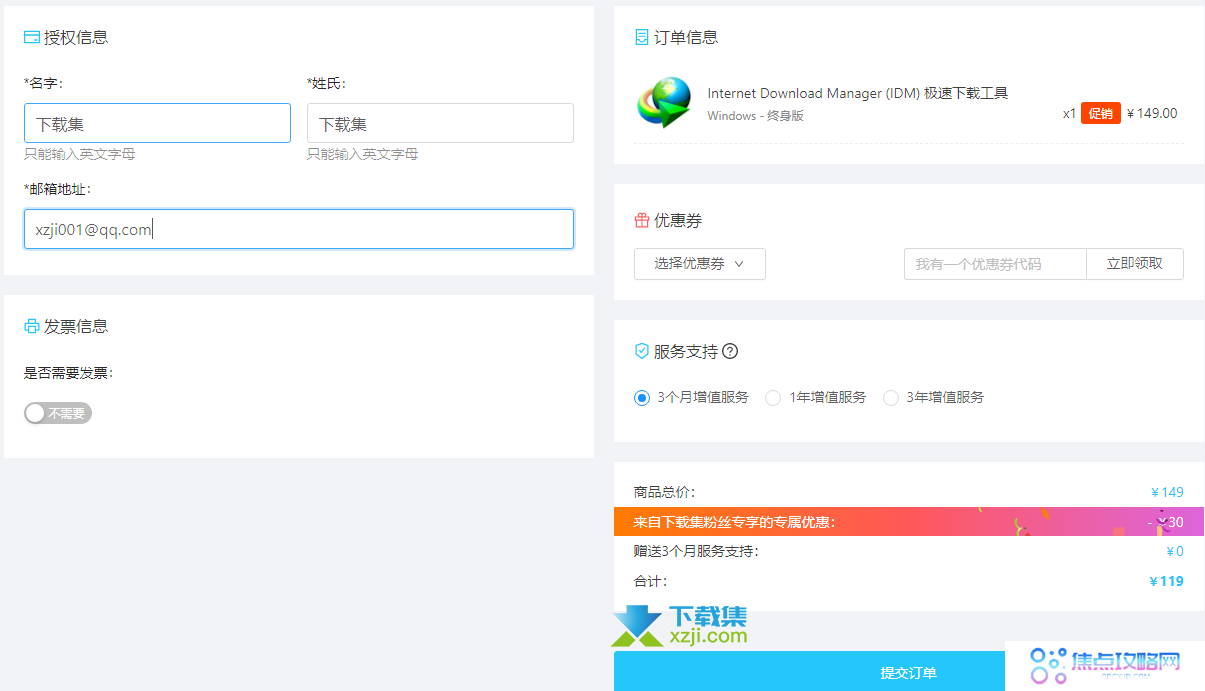Select the 3年增值服务 radio option
Image resolution: width=1205 pixels, height=691 pixels.
click(x=891, y=397)
